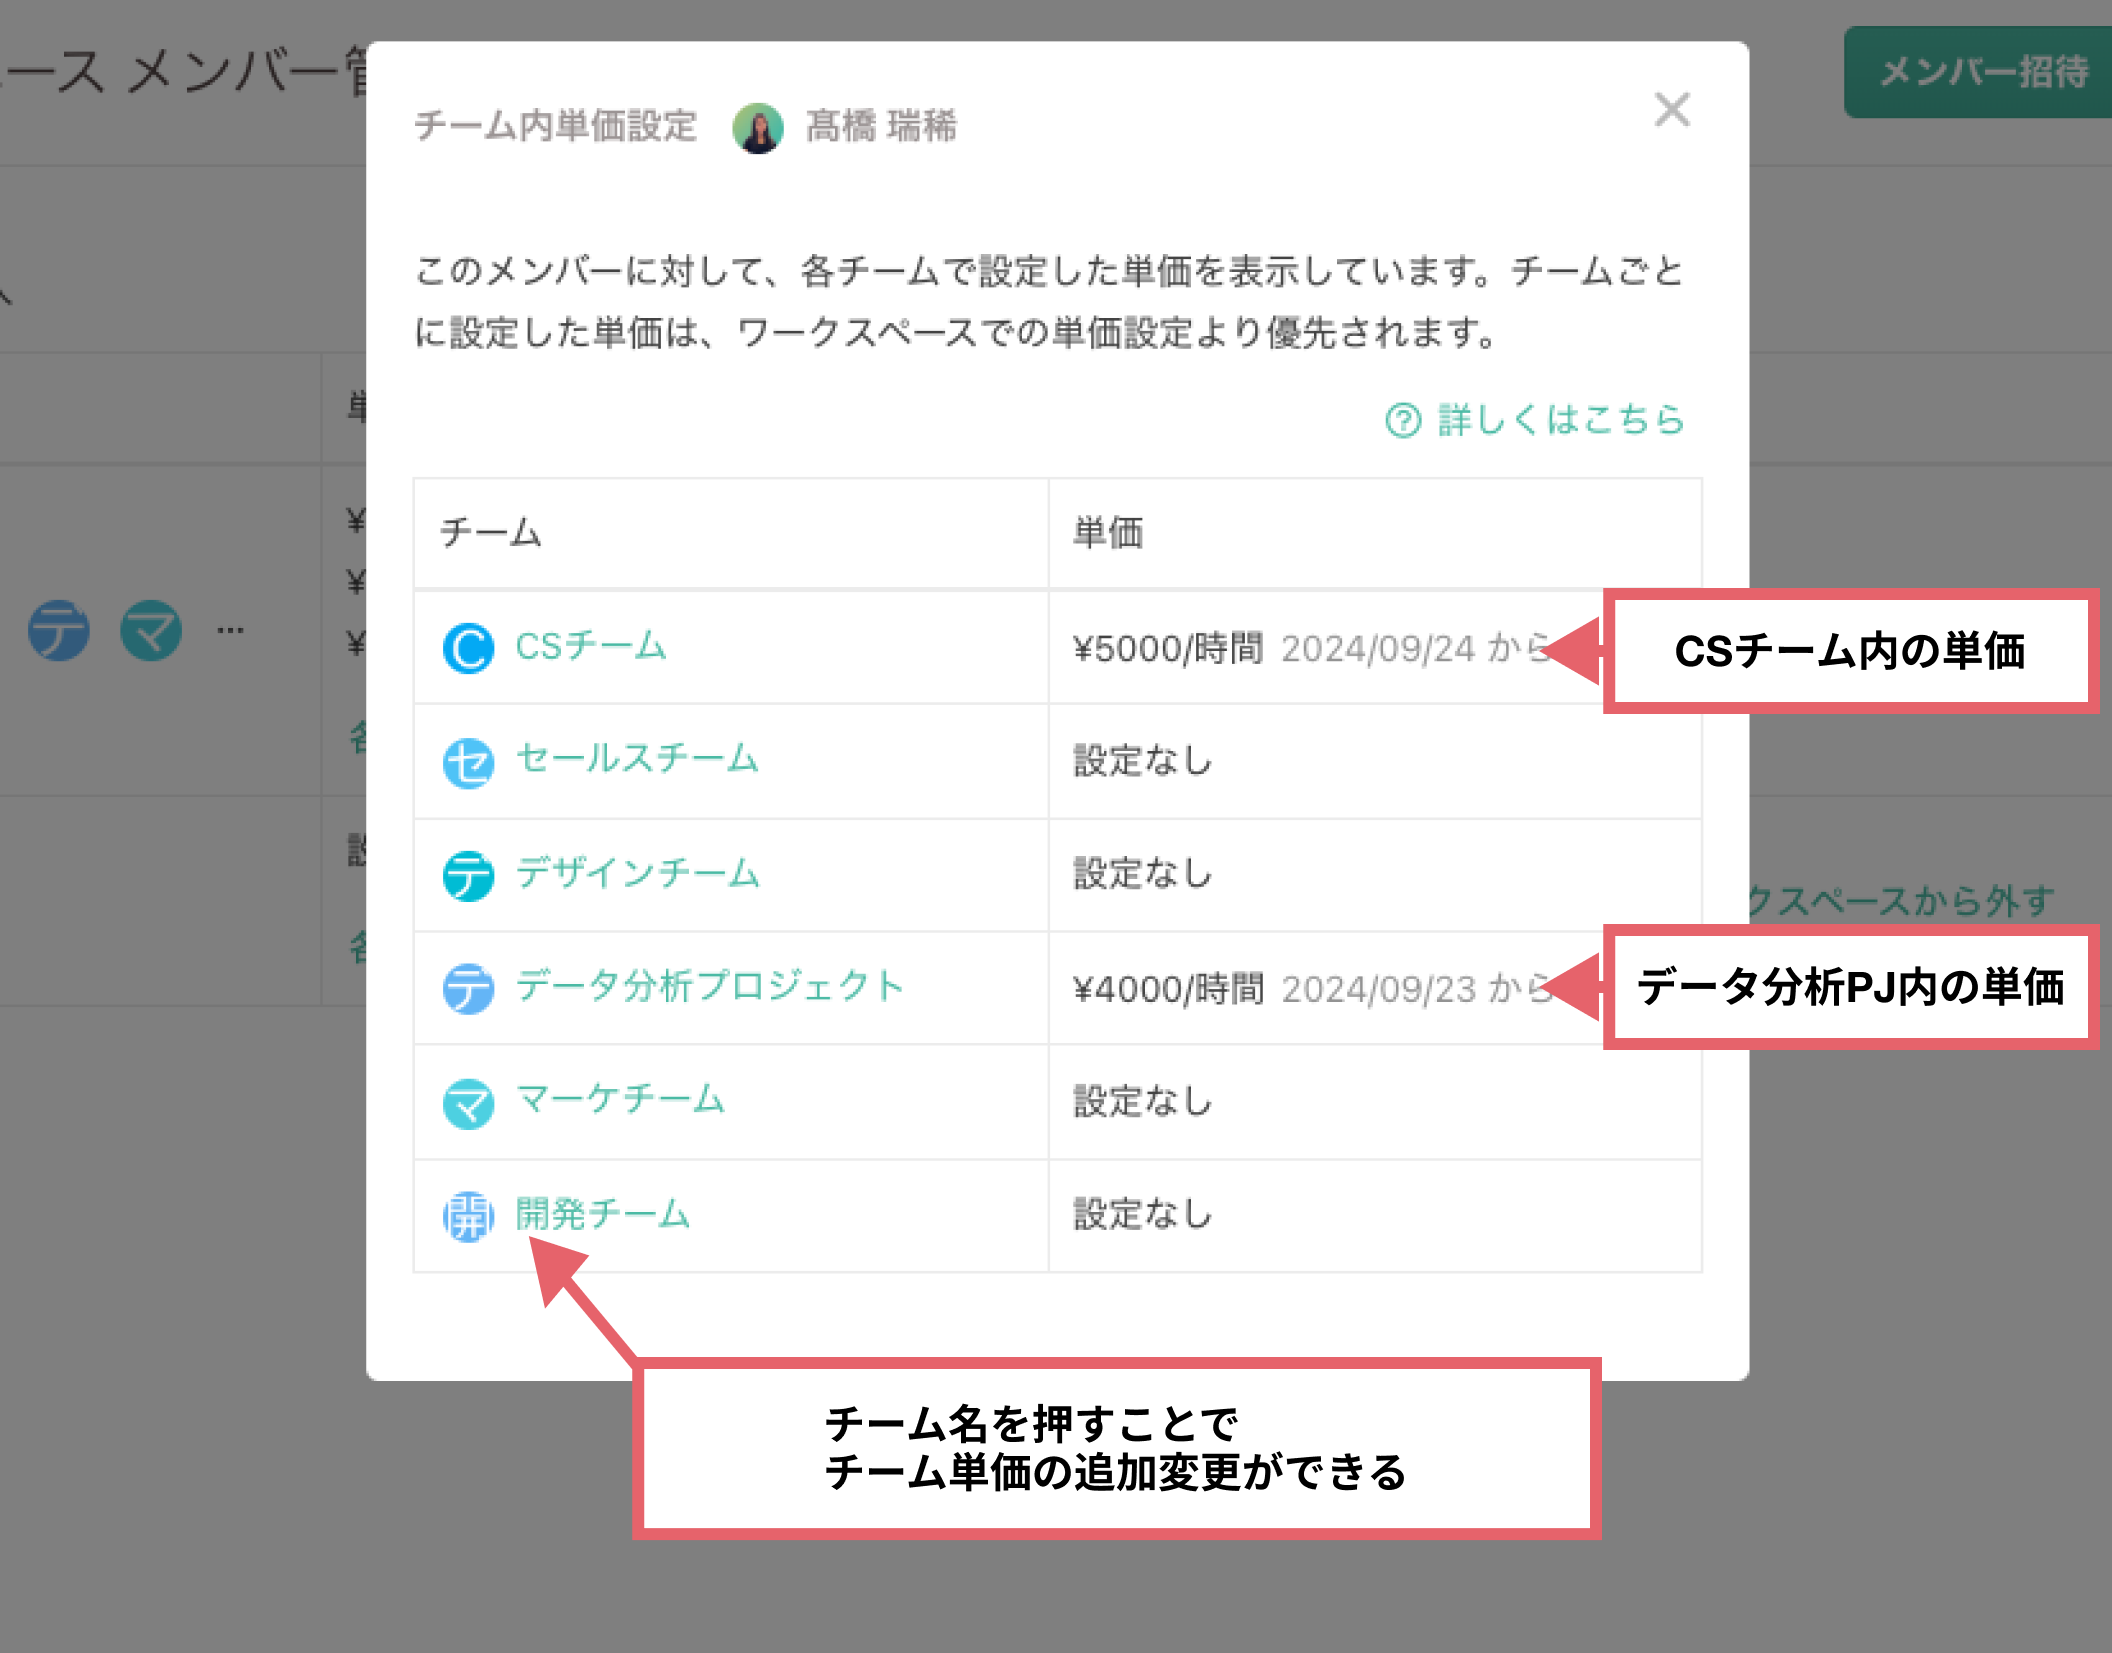
Task: Click the セールスチーム round icon
Action: pos(468,763)
